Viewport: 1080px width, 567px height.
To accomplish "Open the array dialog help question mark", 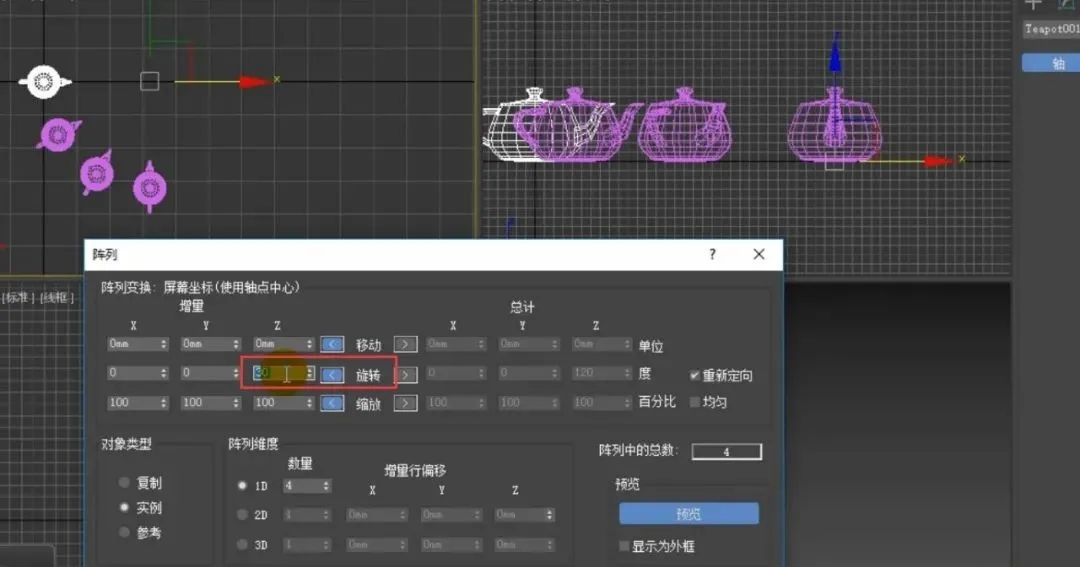I will point(712,254).
